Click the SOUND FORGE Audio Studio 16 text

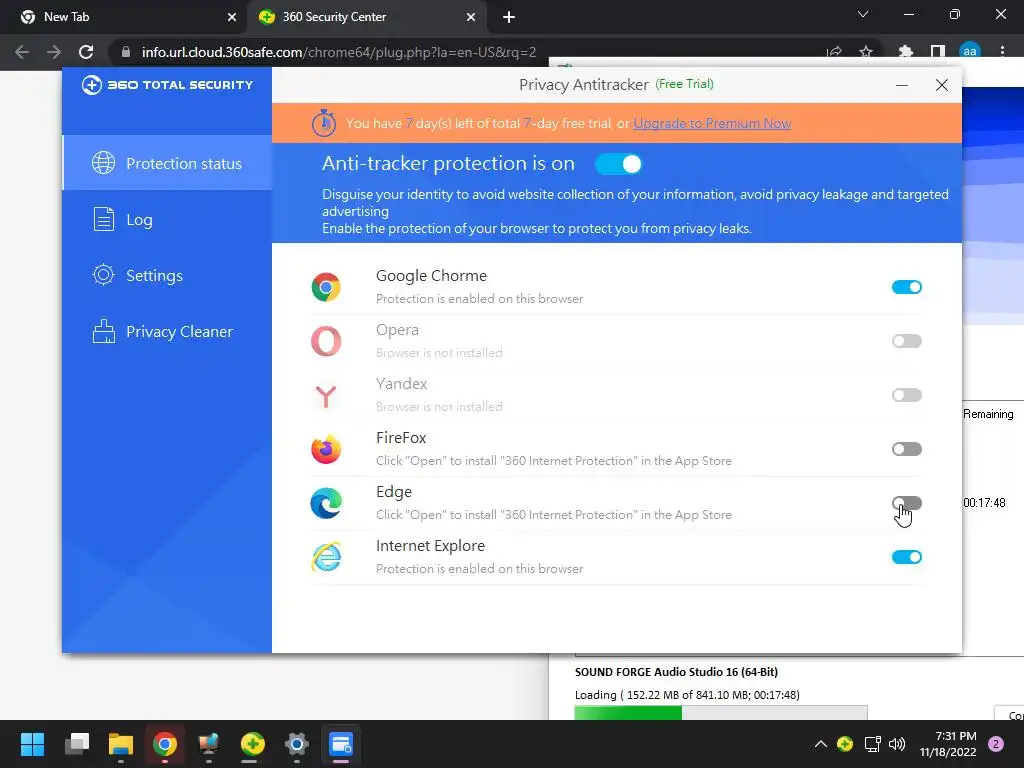point(677,672)
